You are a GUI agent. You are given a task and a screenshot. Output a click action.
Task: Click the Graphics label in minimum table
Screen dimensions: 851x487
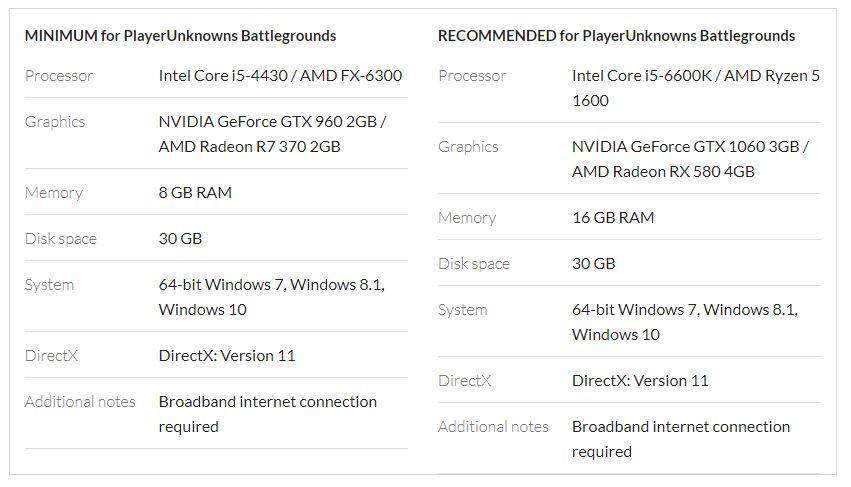point(55,121)
